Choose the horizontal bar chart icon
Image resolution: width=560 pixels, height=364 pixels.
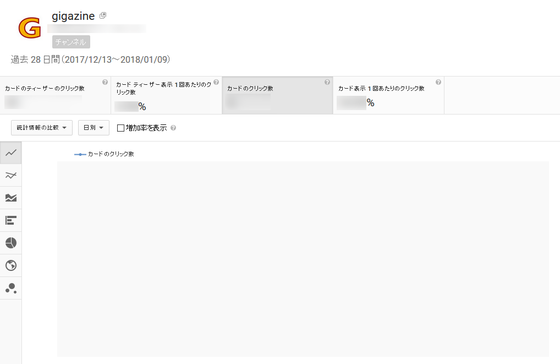(11, 220)
